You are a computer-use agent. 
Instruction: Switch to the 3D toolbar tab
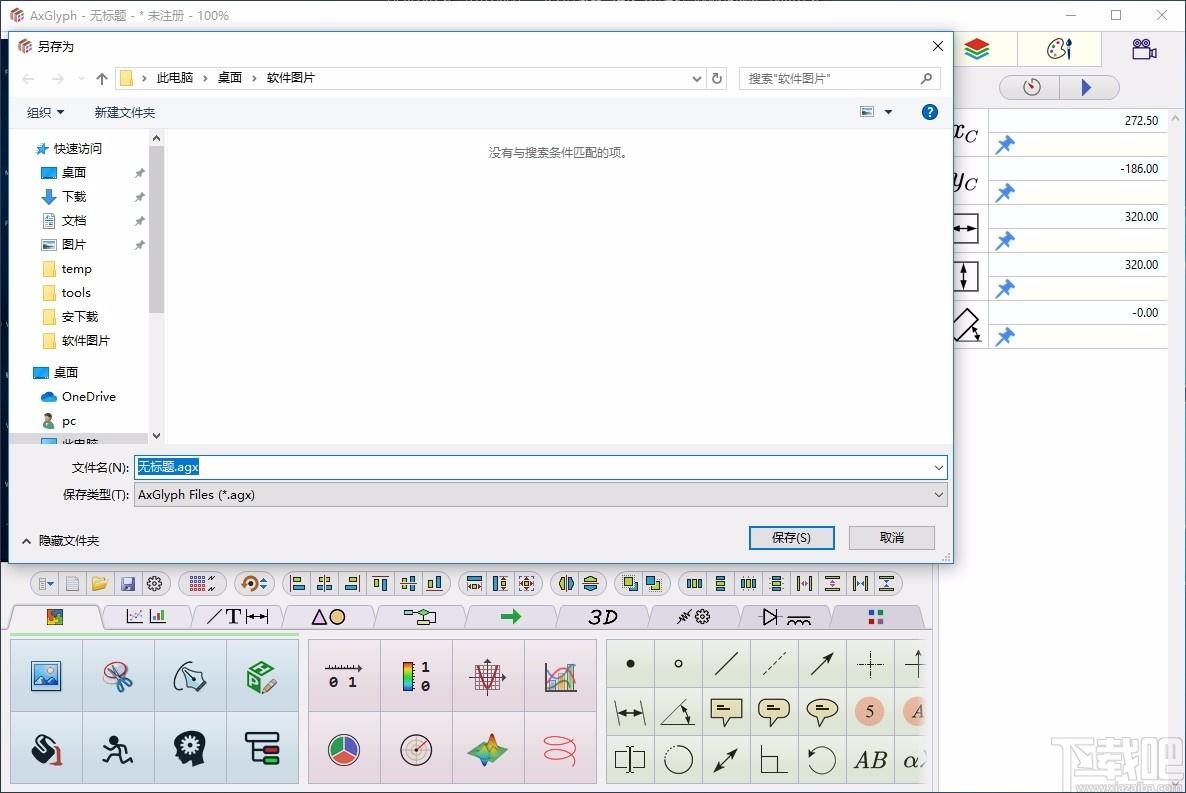[602, 617]
